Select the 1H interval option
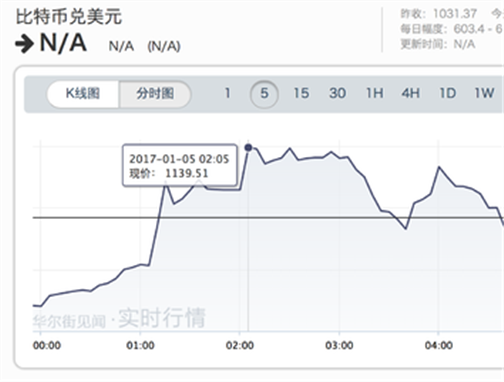This screenshot has width=504, height=382. coord(375,93)
